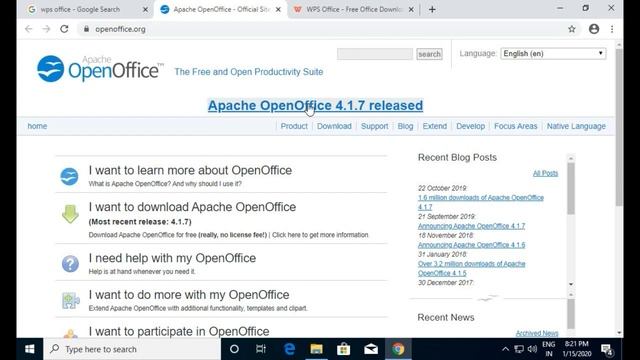Click the ENG IN language indicator

(549, 349)
